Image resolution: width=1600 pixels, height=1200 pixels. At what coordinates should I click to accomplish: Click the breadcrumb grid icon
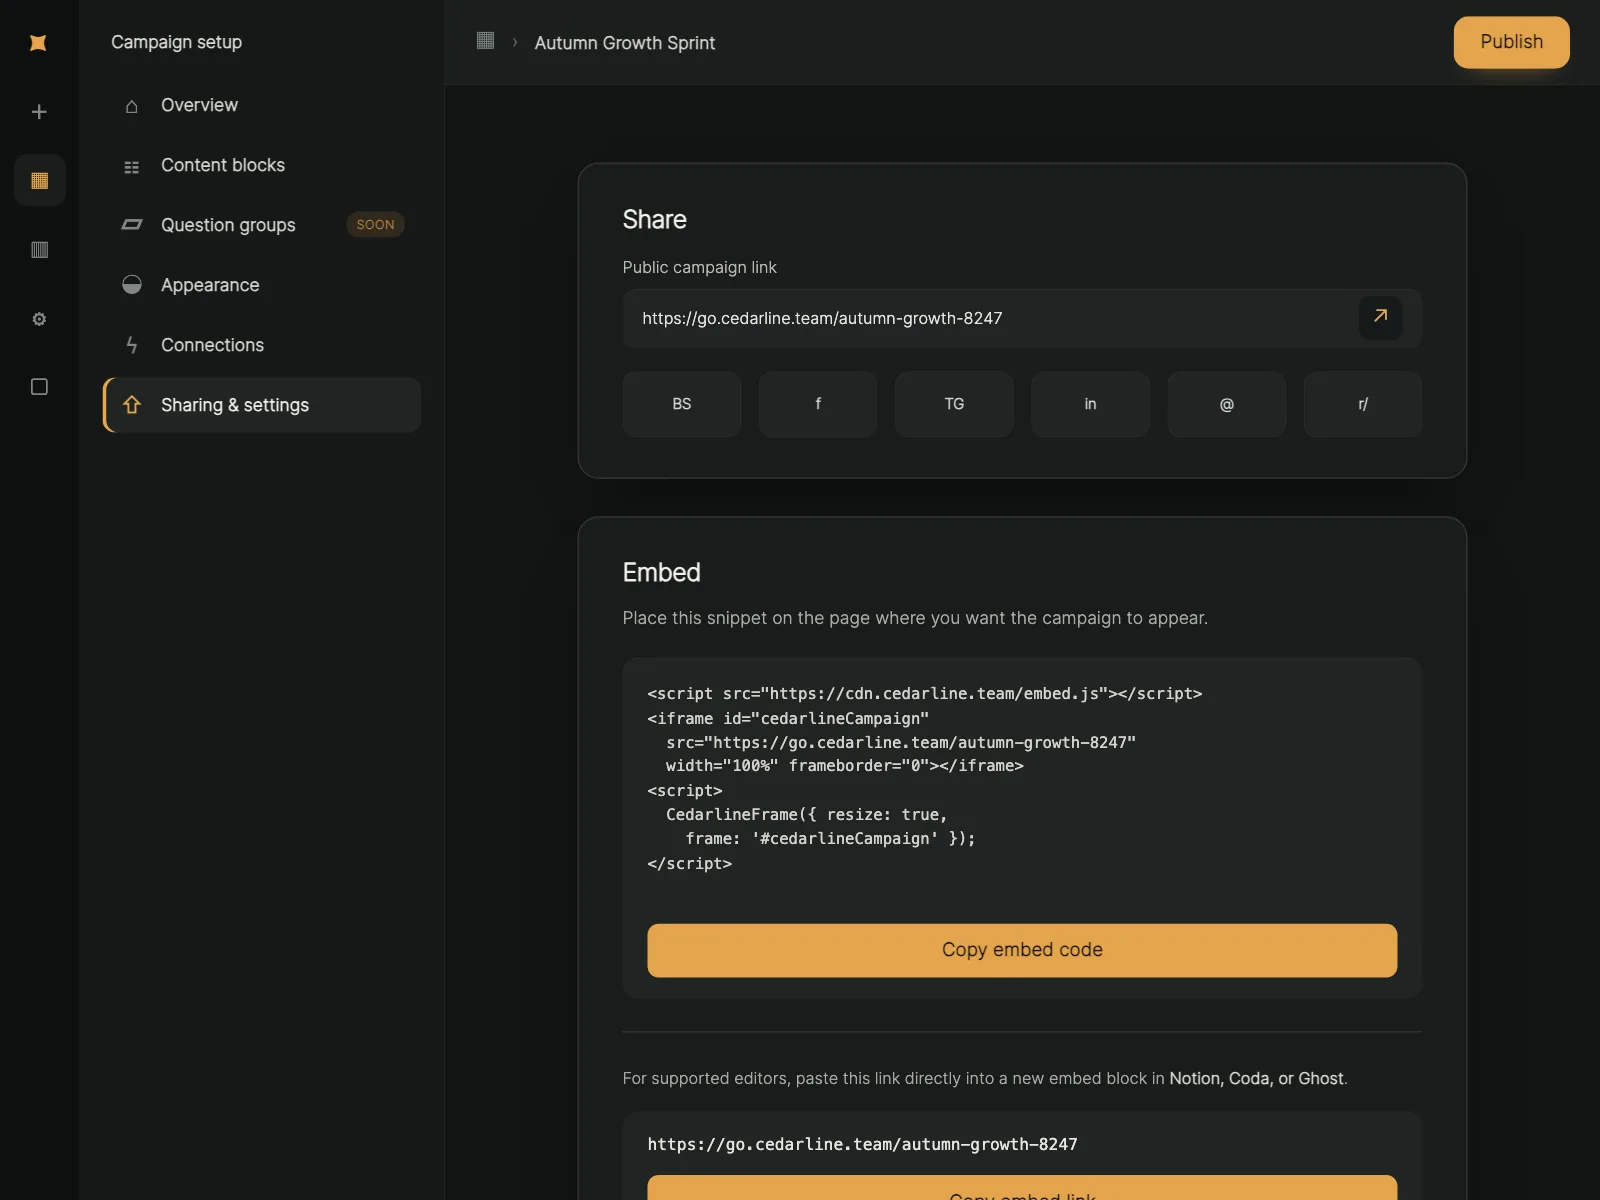[x=486, y=40]
